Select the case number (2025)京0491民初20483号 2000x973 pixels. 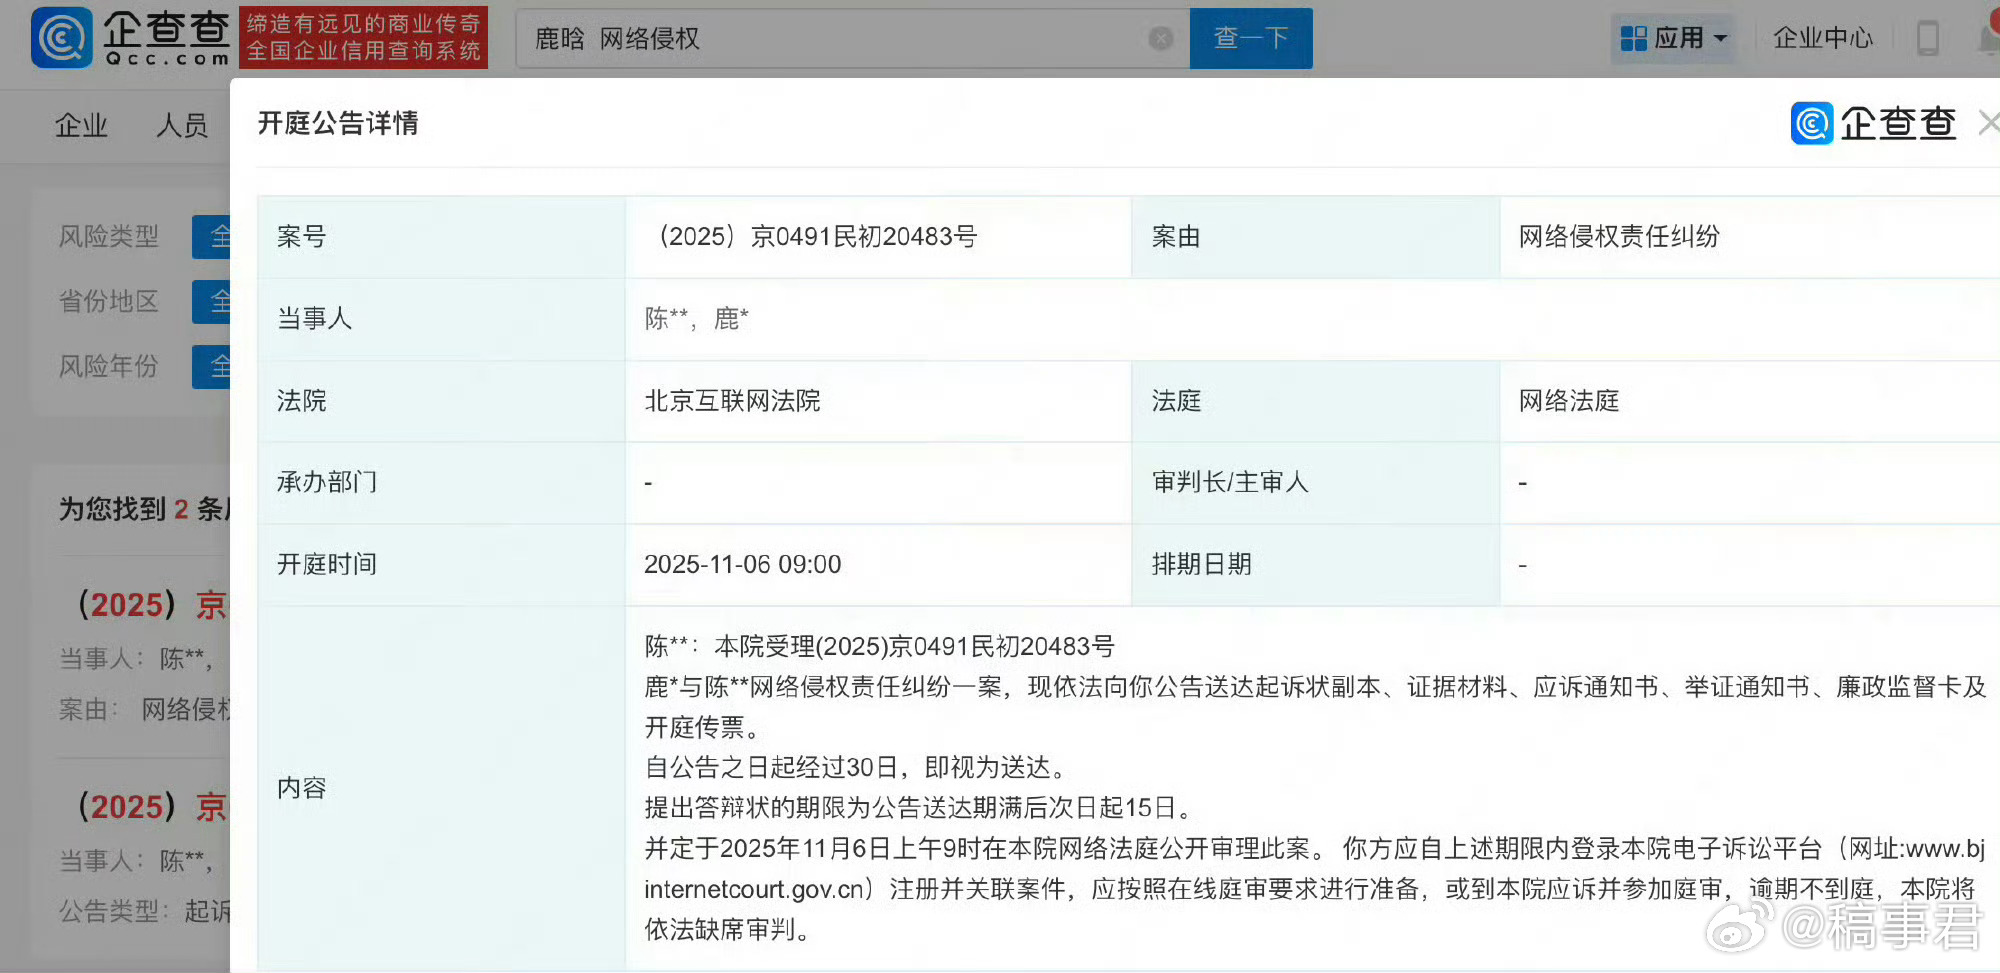click(812, 237)
